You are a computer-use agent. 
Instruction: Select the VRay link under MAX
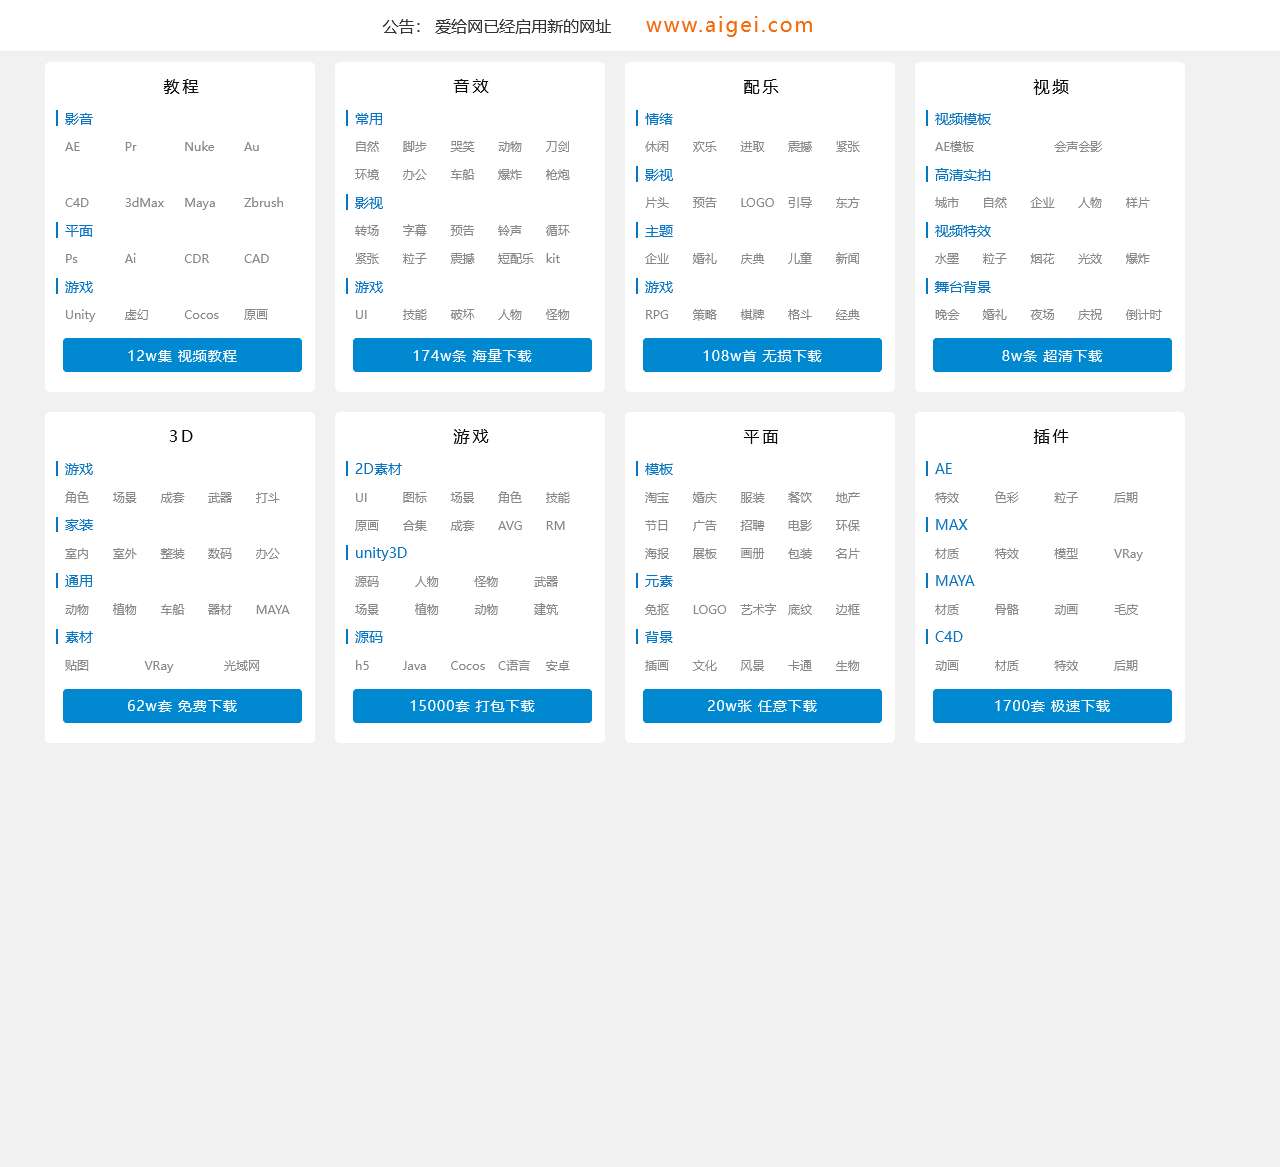pos(1128,554)
